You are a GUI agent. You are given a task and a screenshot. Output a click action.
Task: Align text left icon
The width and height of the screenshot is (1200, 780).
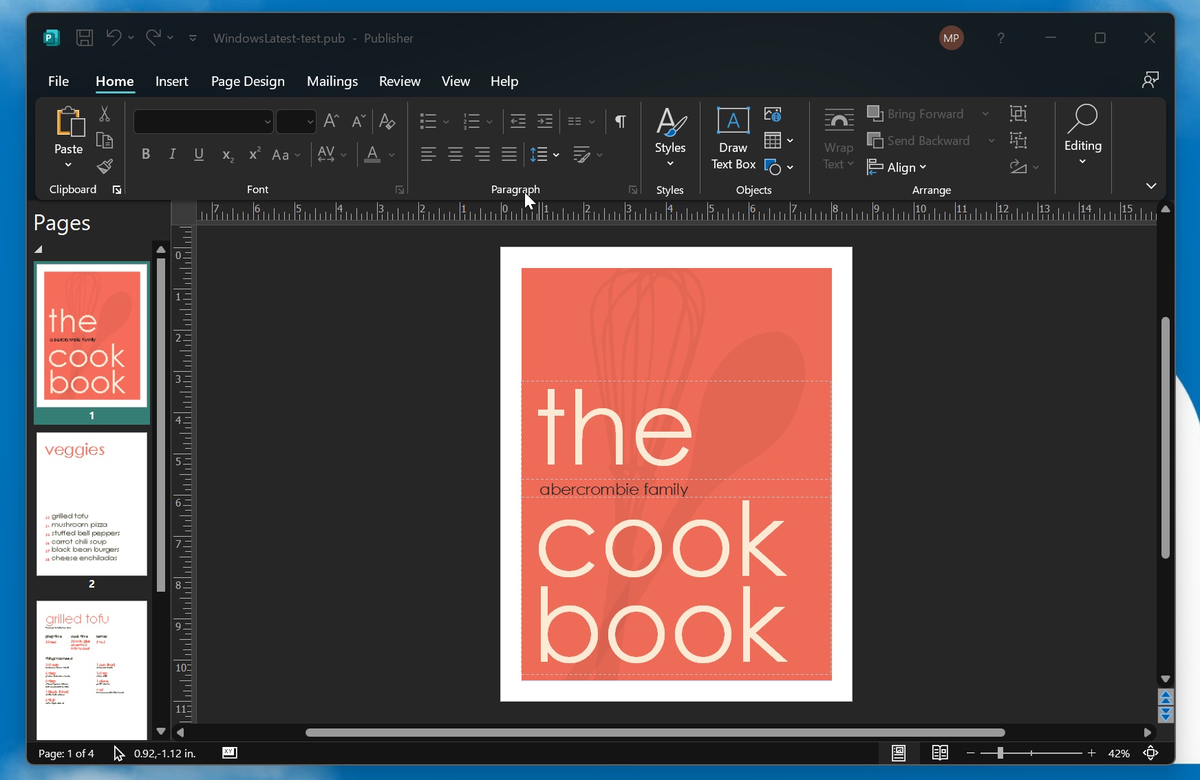428,154
